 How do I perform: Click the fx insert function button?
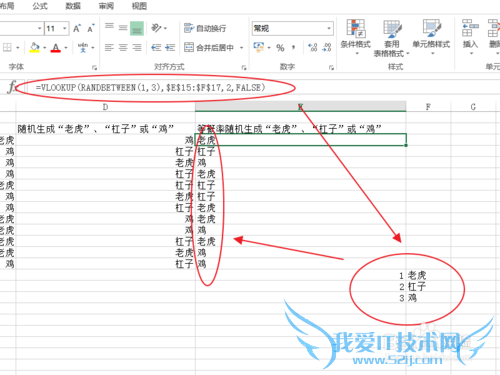pos(12,87)
